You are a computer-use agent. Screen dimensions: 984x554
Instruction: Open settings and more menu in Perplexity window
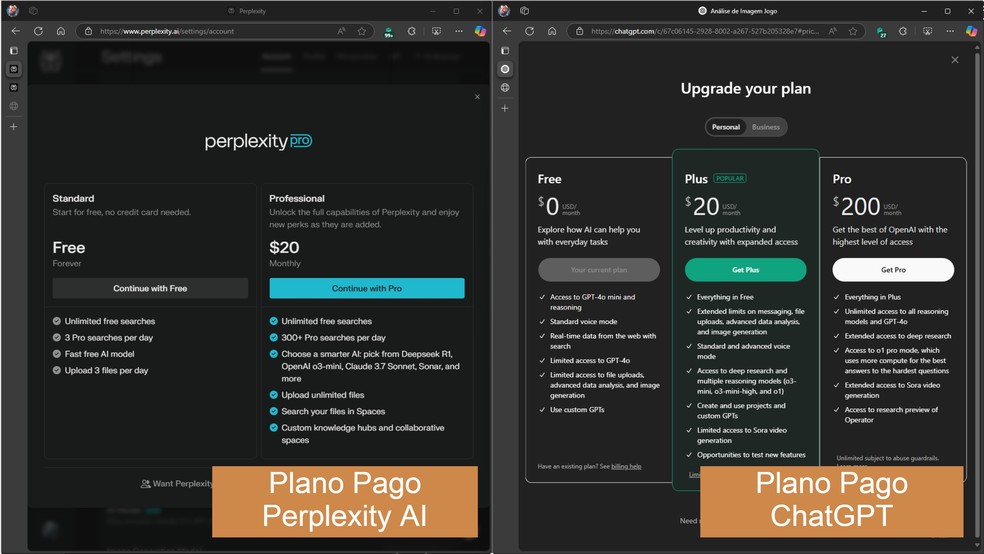click(x=459, y=31)
